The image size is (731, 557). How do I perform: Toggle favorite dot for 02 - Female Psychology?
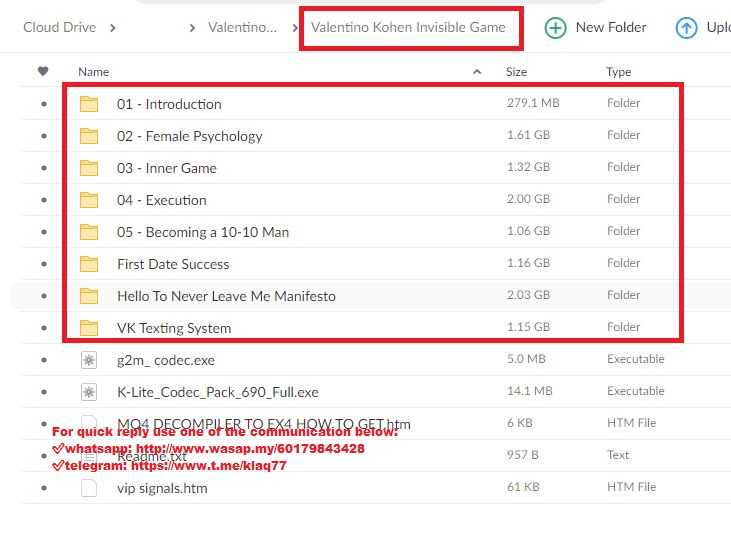44,136
